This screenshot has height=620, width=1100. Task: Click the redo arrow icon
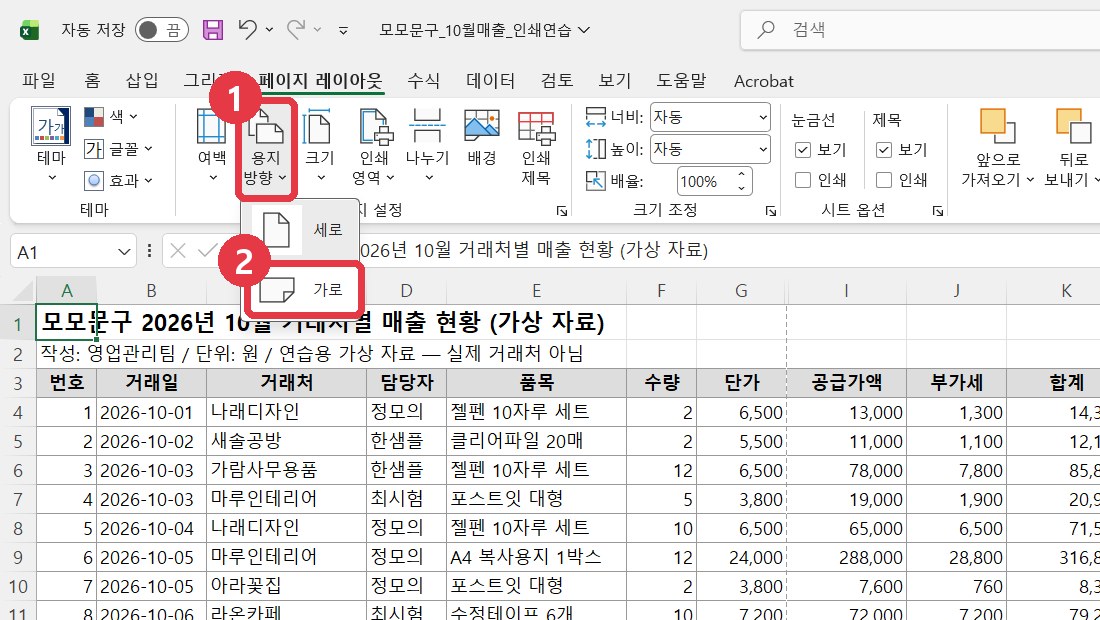[296, 29]
